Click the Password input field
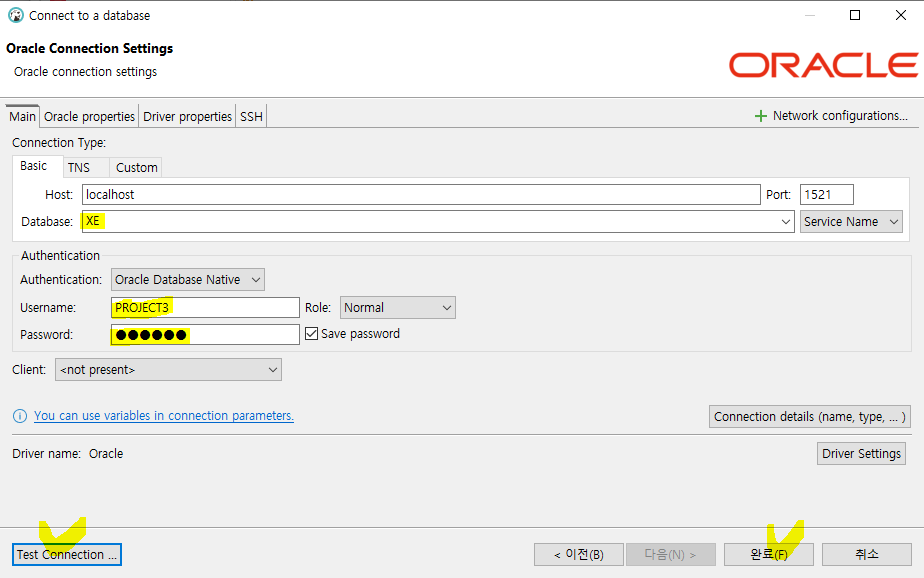Image resolution: width=924 pixels, height=578 pixels. [x=205, y=335]
